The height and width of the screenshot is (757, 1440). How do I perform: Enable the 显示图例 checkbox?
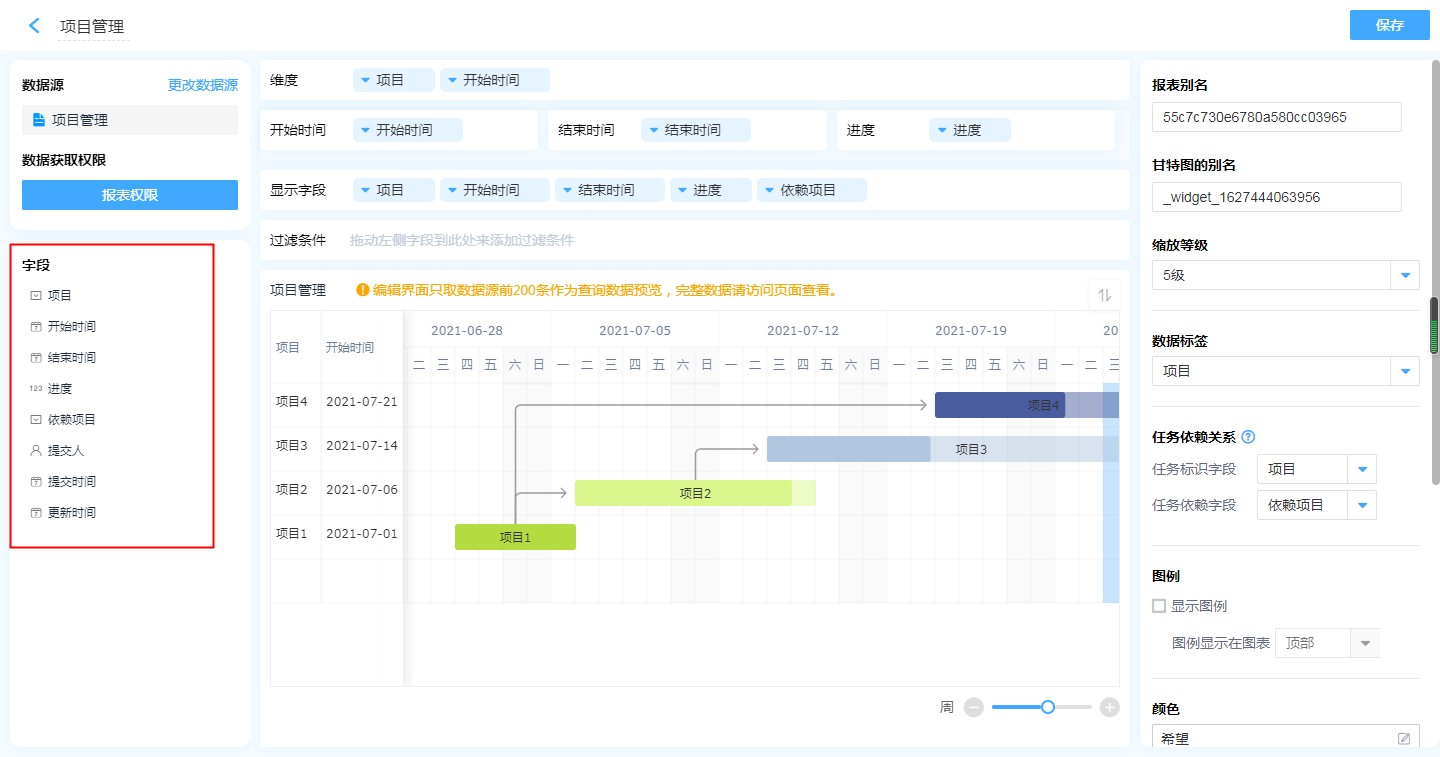click(1159, 606)
